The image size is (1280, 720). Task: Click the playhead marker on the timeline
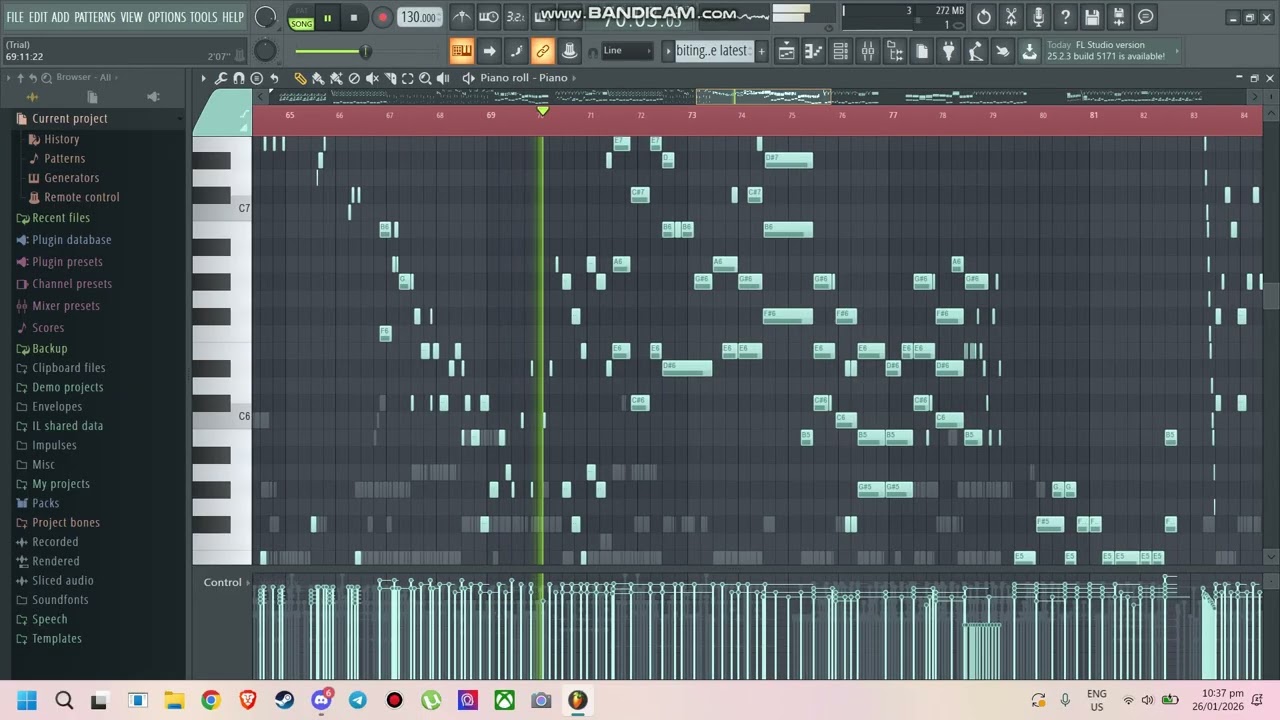[542, 111]
